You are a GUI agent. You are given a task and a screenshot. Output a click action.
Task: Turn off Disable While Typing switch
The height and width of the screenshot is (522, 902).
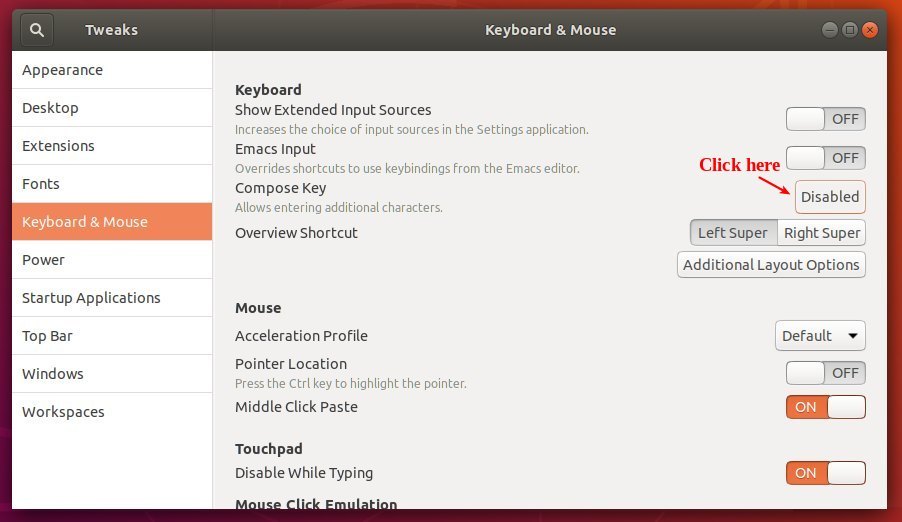pos(825,473)
